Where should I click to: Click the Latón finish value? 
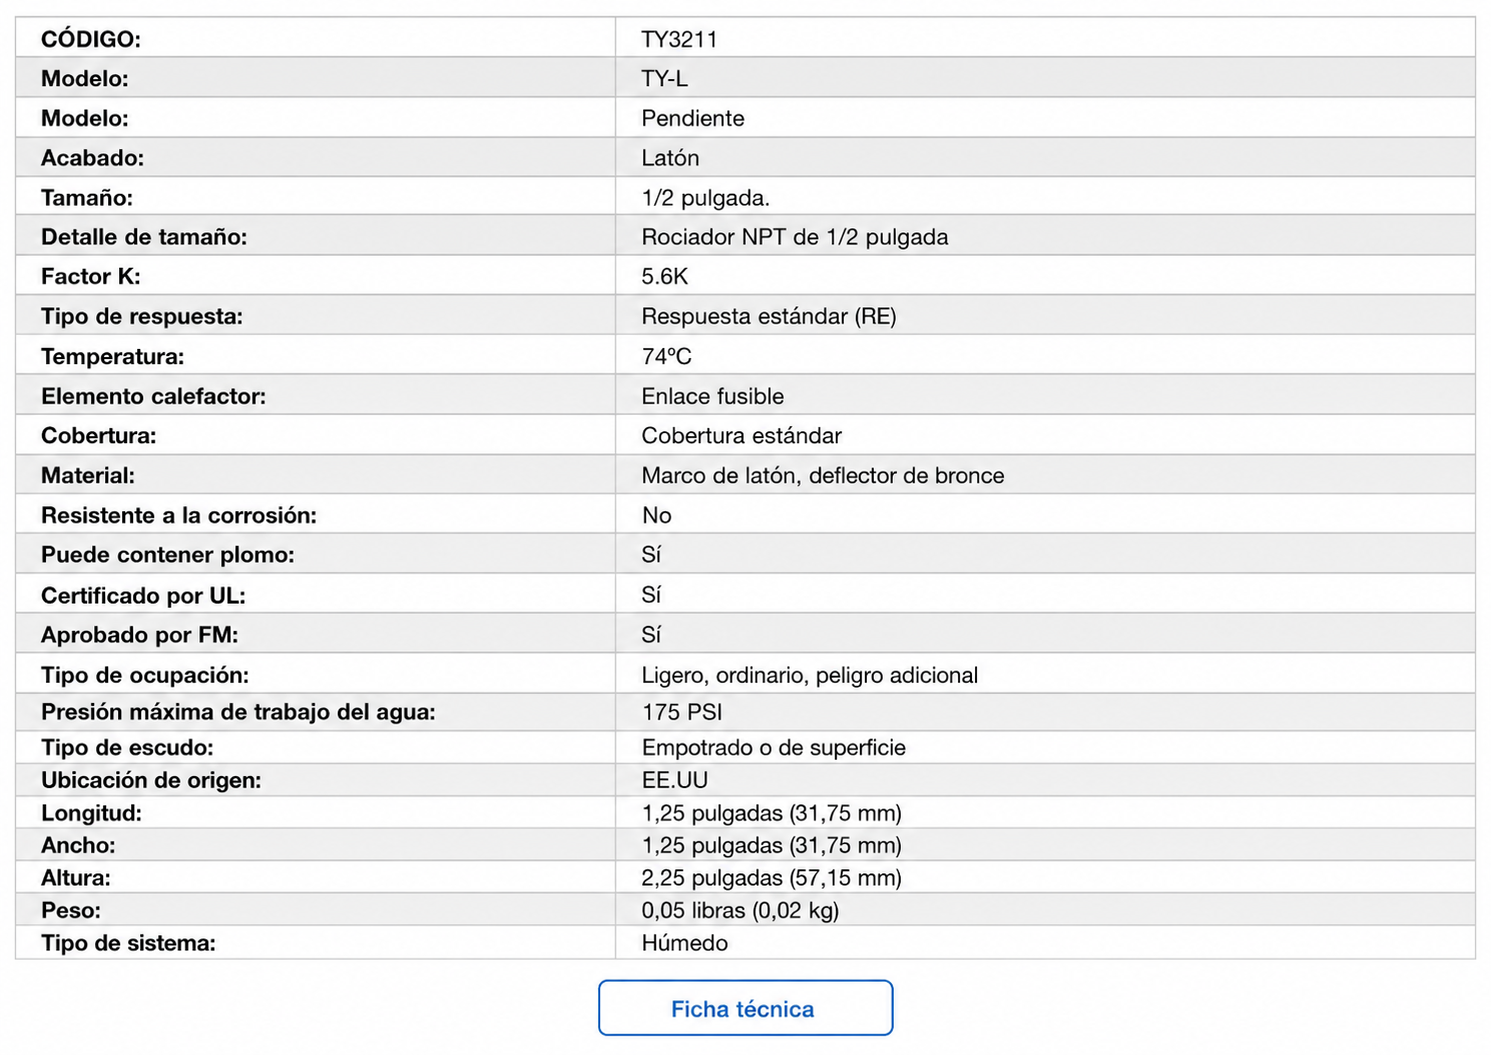[670, 158]
